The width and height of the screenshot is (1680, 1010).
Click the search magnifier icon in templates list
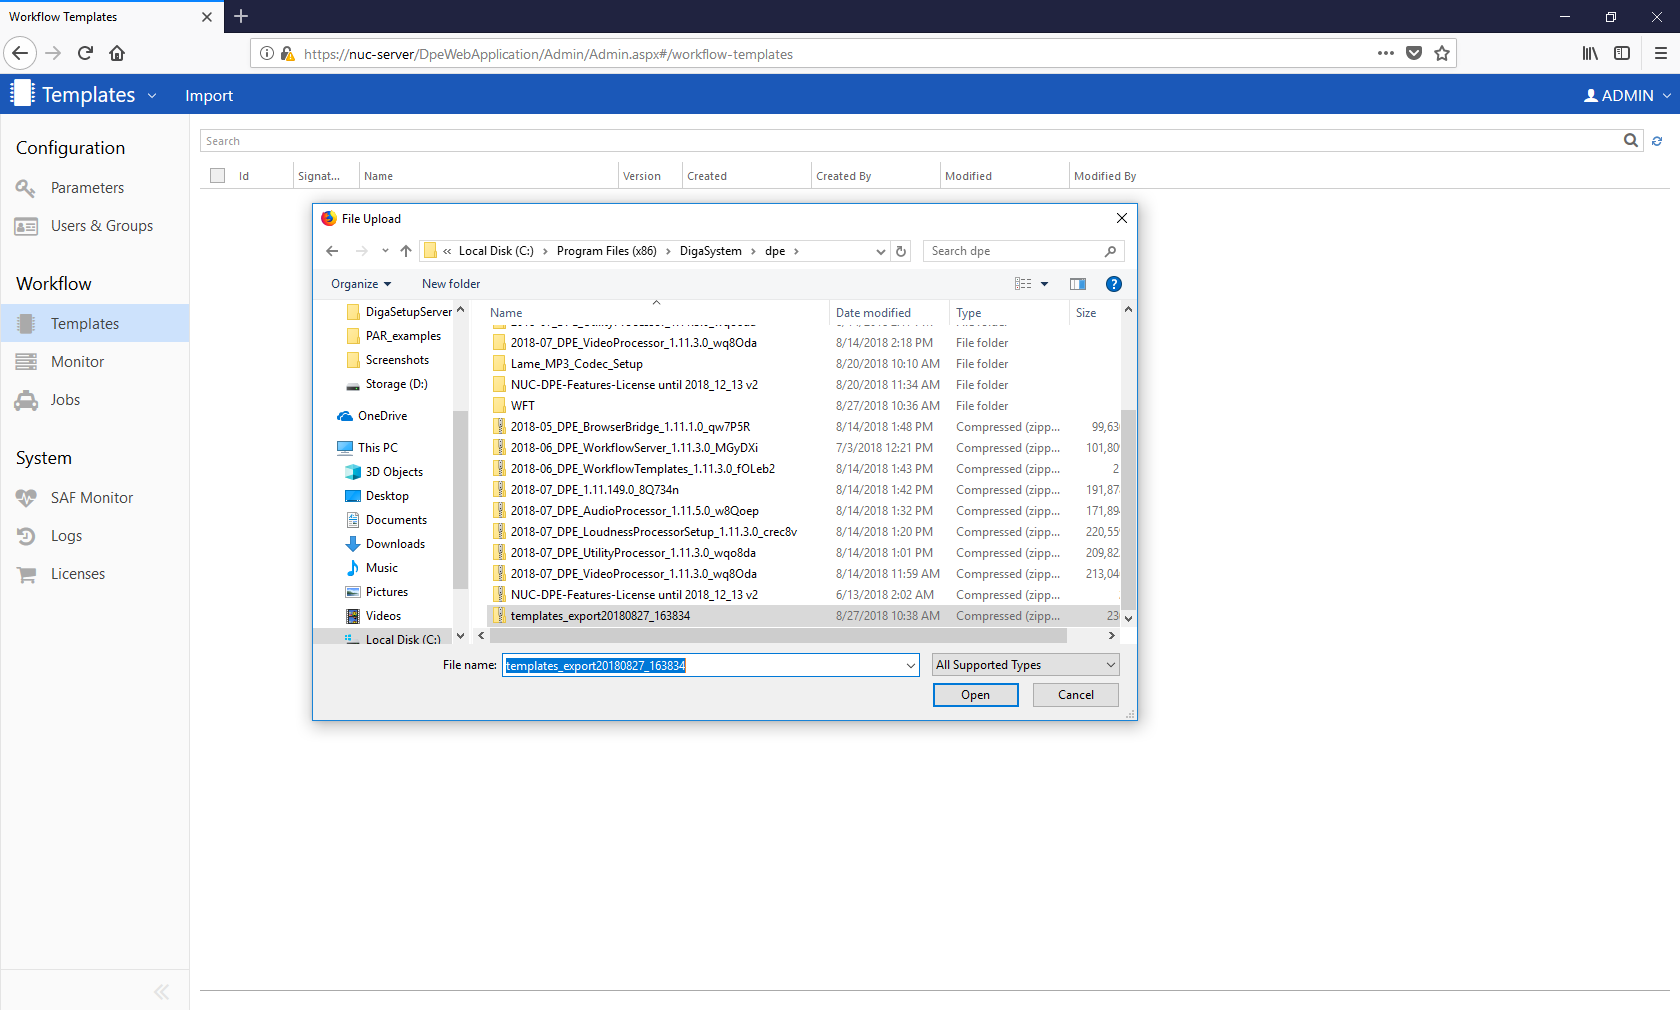coord(1631,141)
